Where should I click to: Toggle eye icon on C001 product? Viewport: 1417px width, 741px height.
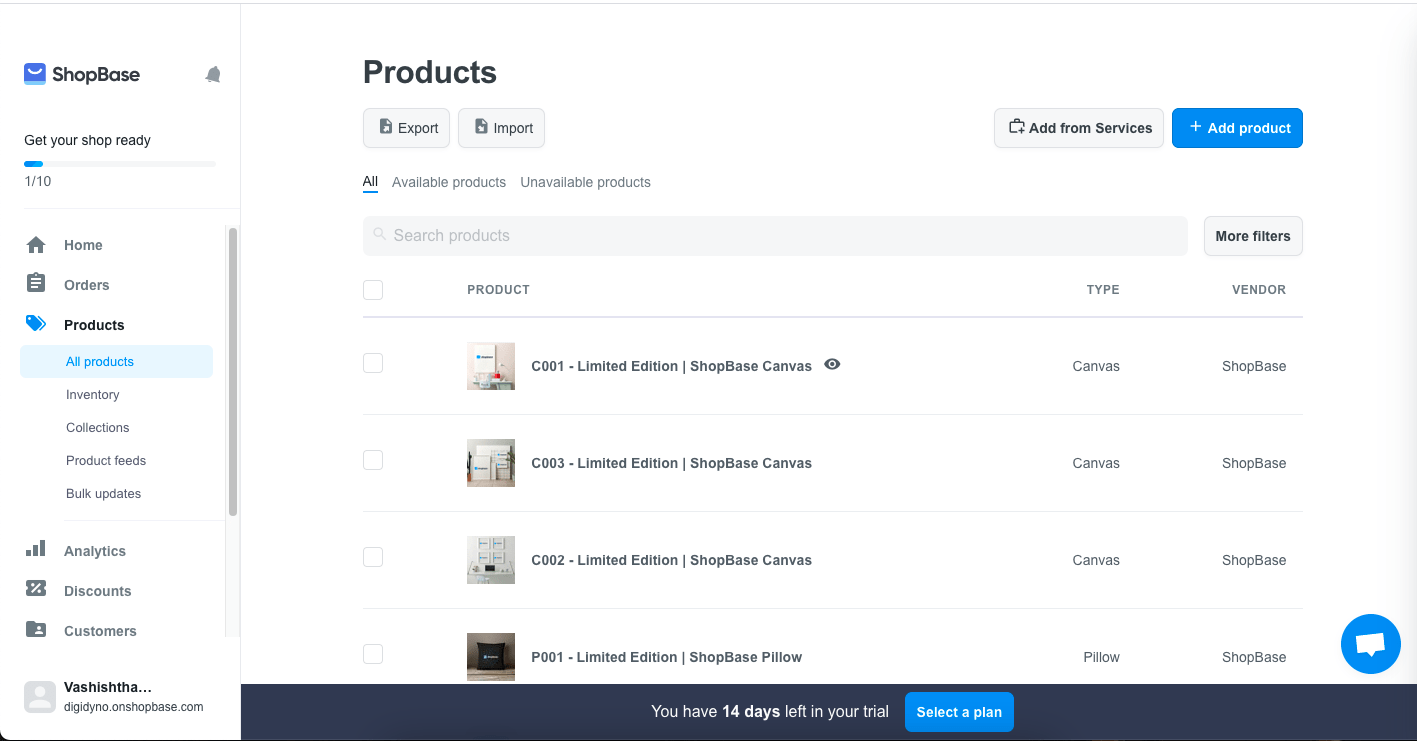pos(832,365)
